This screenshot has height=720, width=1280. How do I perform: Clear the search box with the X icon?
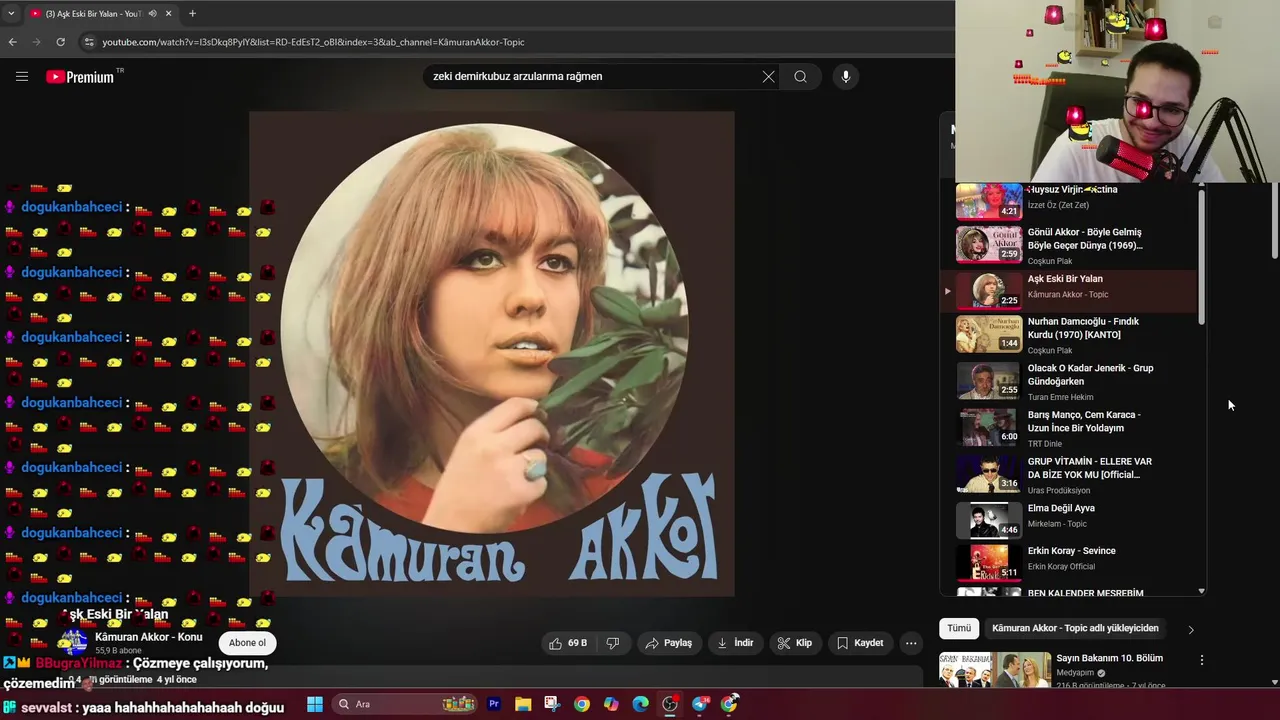click(768, 77)
